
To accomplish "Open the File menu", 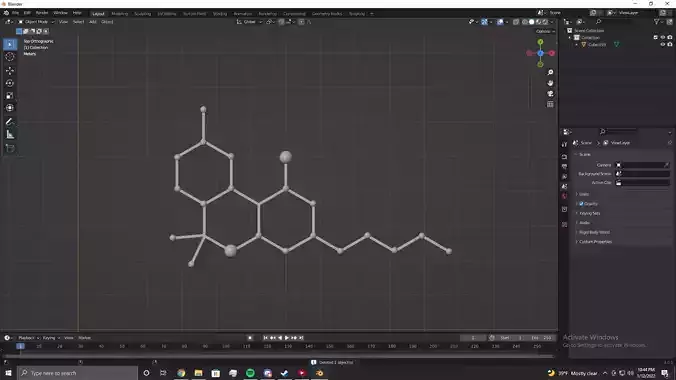I will coord(16,13).
